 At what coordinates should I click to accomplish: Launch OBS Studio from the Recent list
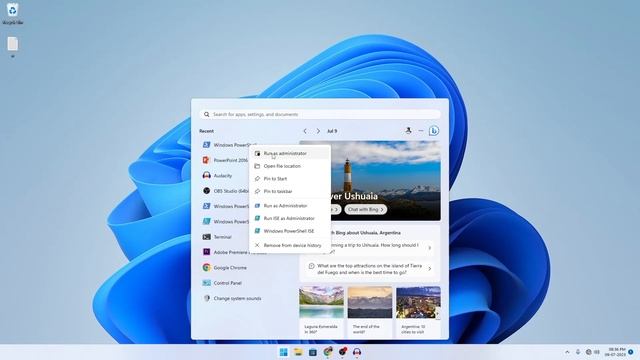click(225, 191)
